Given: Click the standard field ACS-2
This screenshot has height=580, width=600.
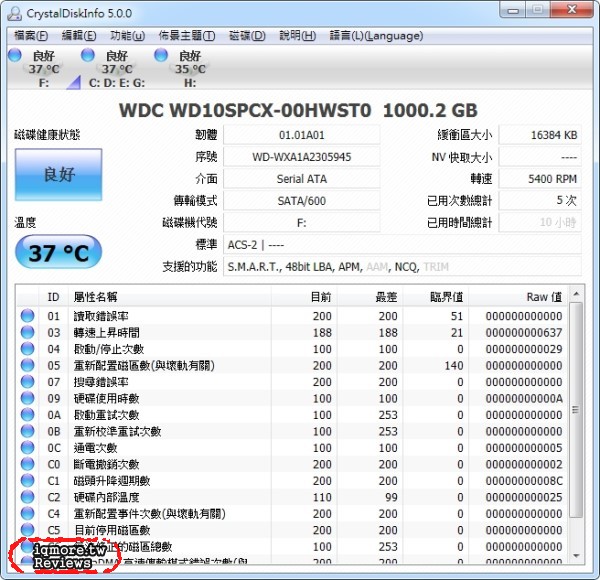Looking at the screenshot, I should 402,244.
